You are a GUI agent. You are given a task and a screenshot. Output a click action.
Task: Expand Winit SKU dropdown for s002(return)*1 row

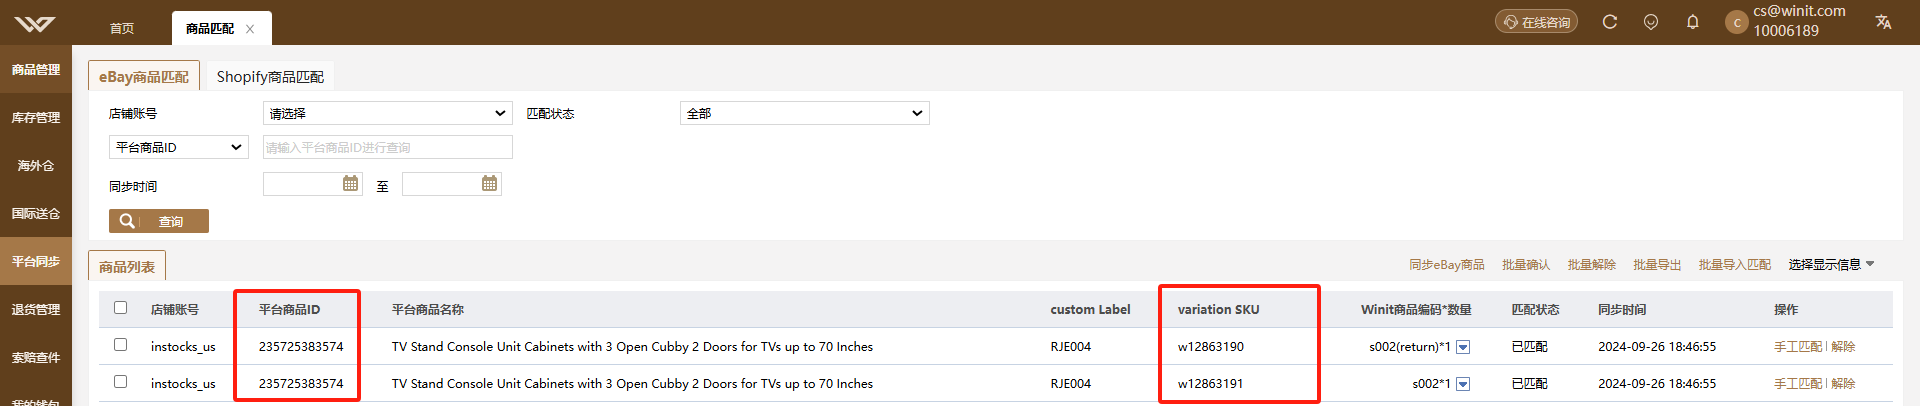pyautogui.click(x=1463, y=347)
